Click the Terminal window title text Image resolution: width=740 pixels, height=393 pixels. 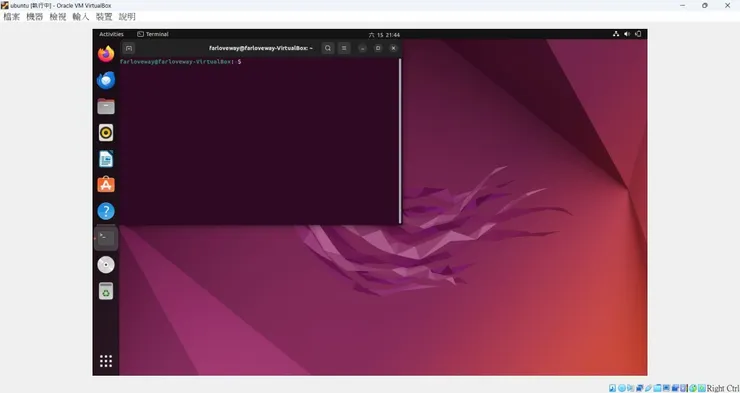pos(261,48)
